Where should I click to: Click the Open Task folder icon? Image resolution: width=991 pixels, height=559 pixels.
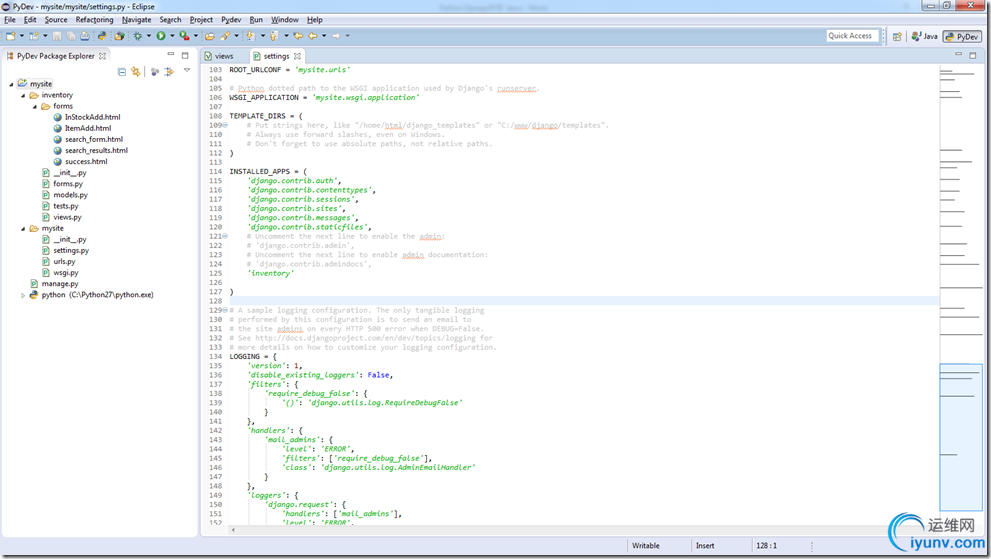click(x=210, y=36)
